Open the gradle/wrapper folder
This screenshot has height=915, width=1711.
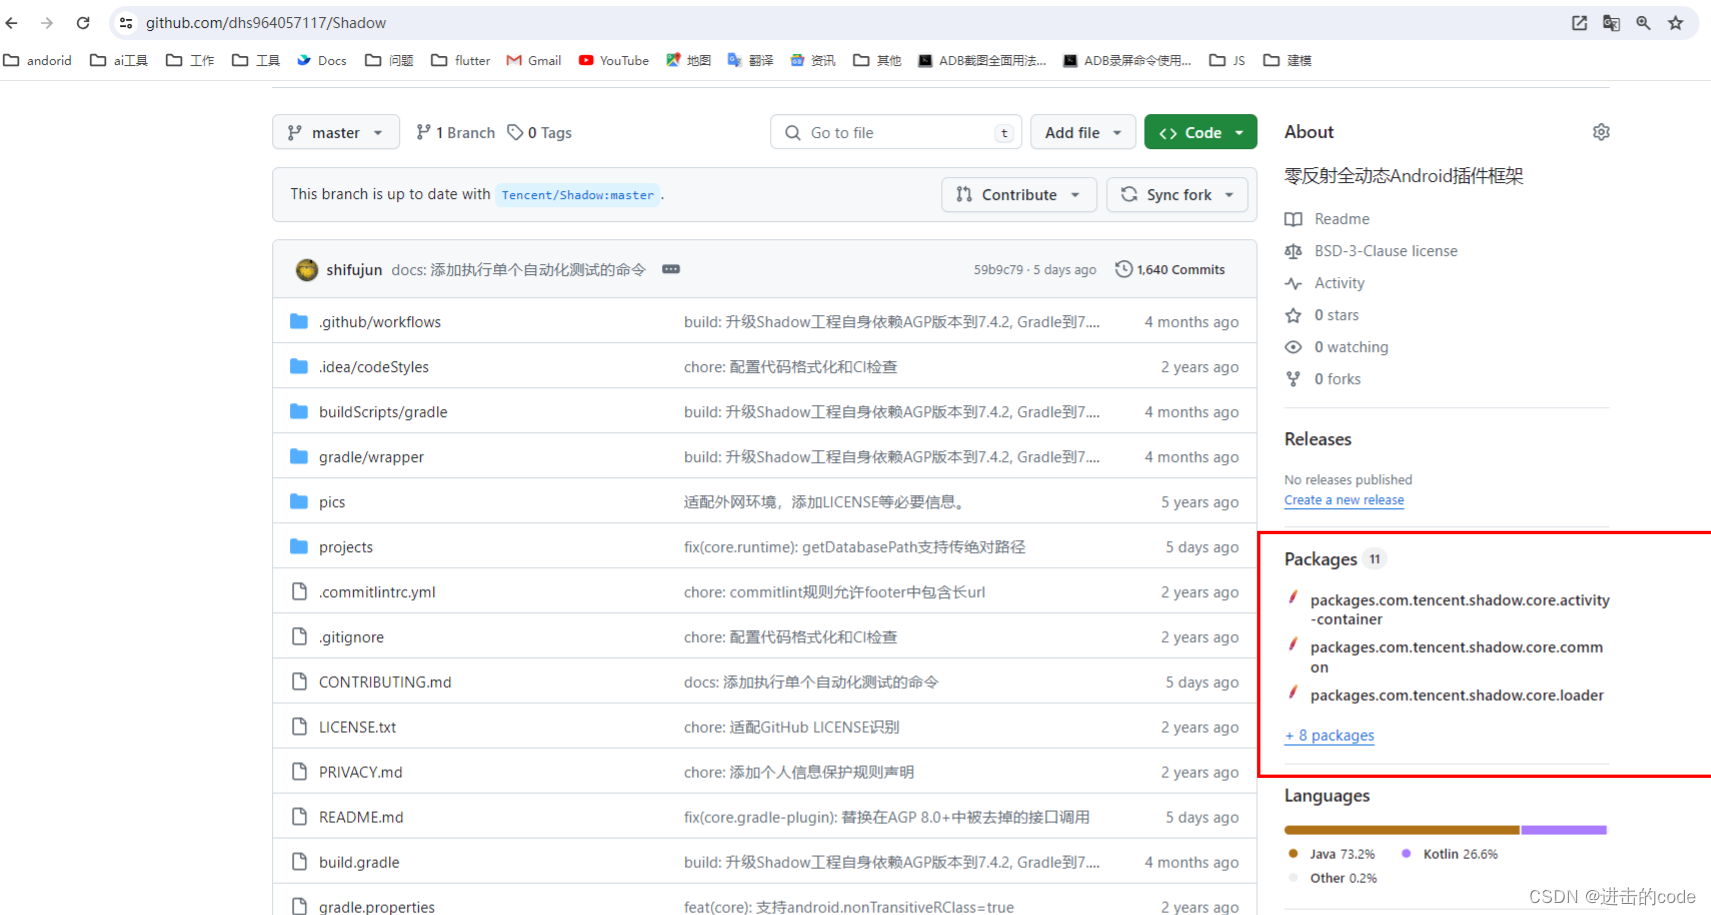[371, 457]
